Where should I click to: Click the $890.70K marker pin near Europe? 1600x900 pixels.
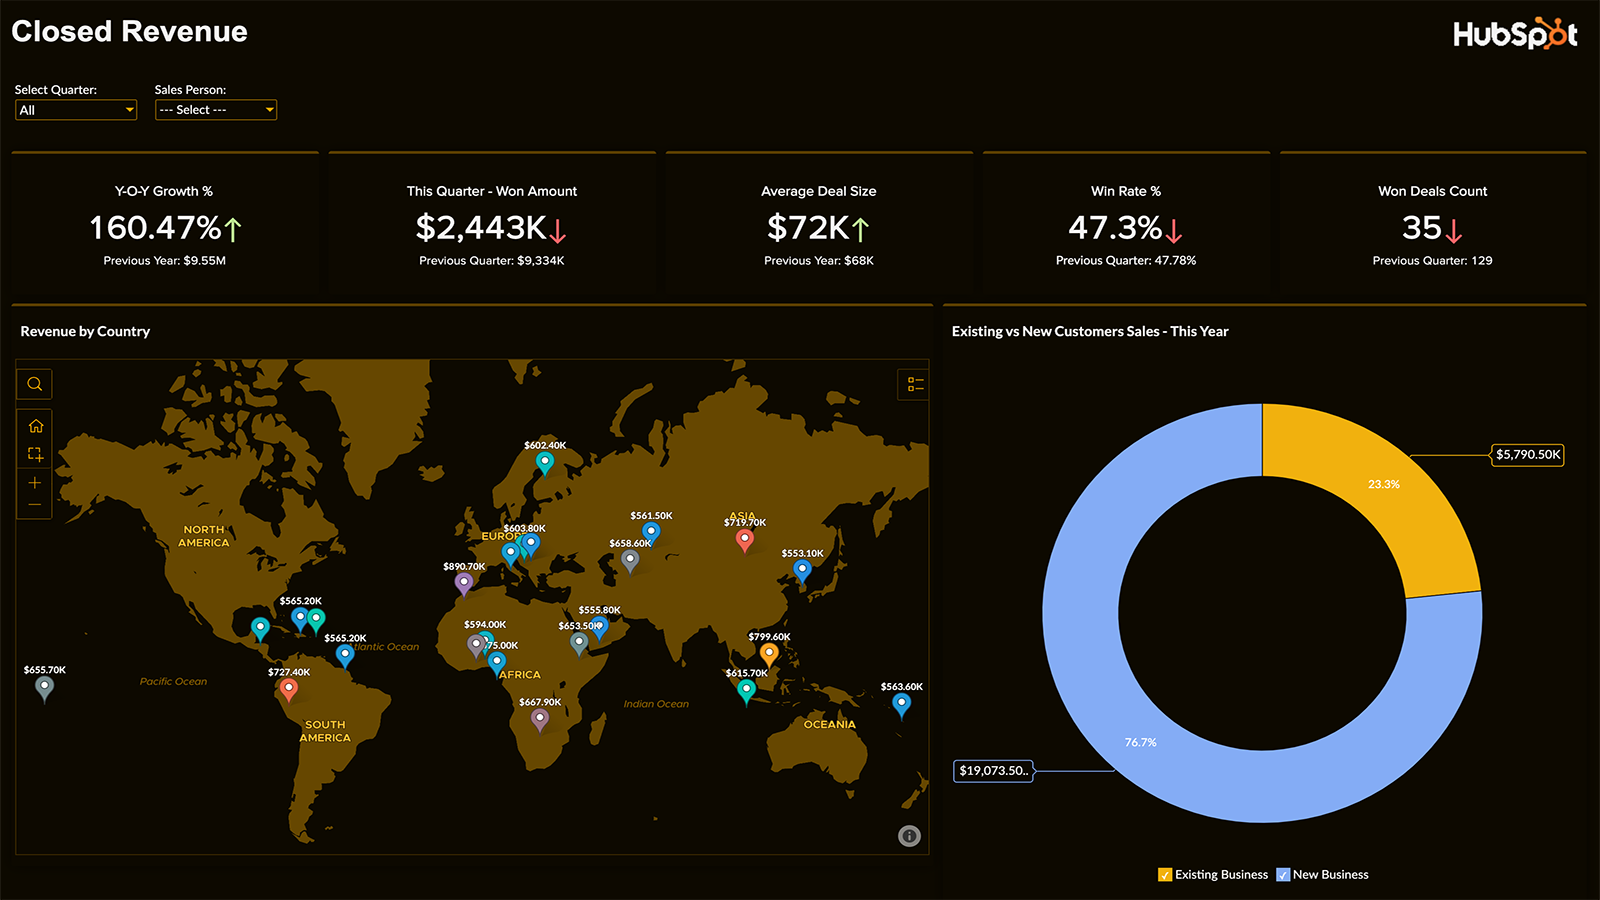pos(463,582)
